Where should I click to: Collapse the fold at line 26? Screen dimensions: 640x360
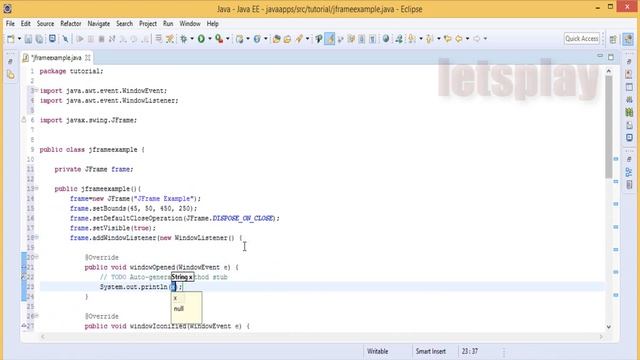[36, 316]
